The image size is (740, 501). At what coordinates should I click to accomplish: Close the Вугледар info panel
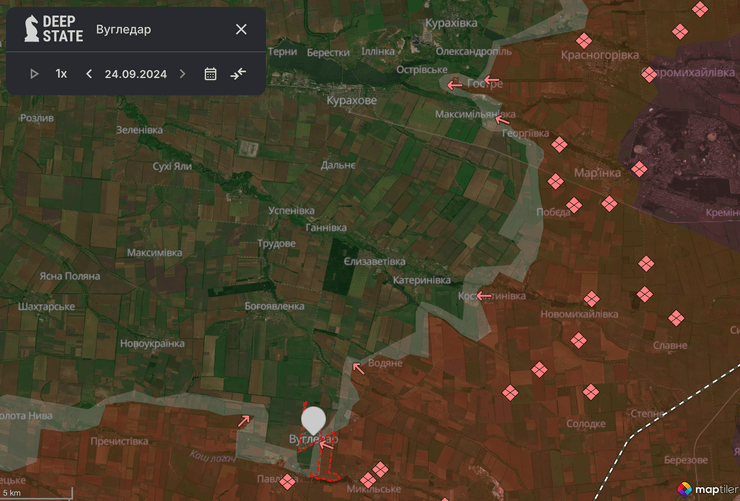tap(241, 29)
